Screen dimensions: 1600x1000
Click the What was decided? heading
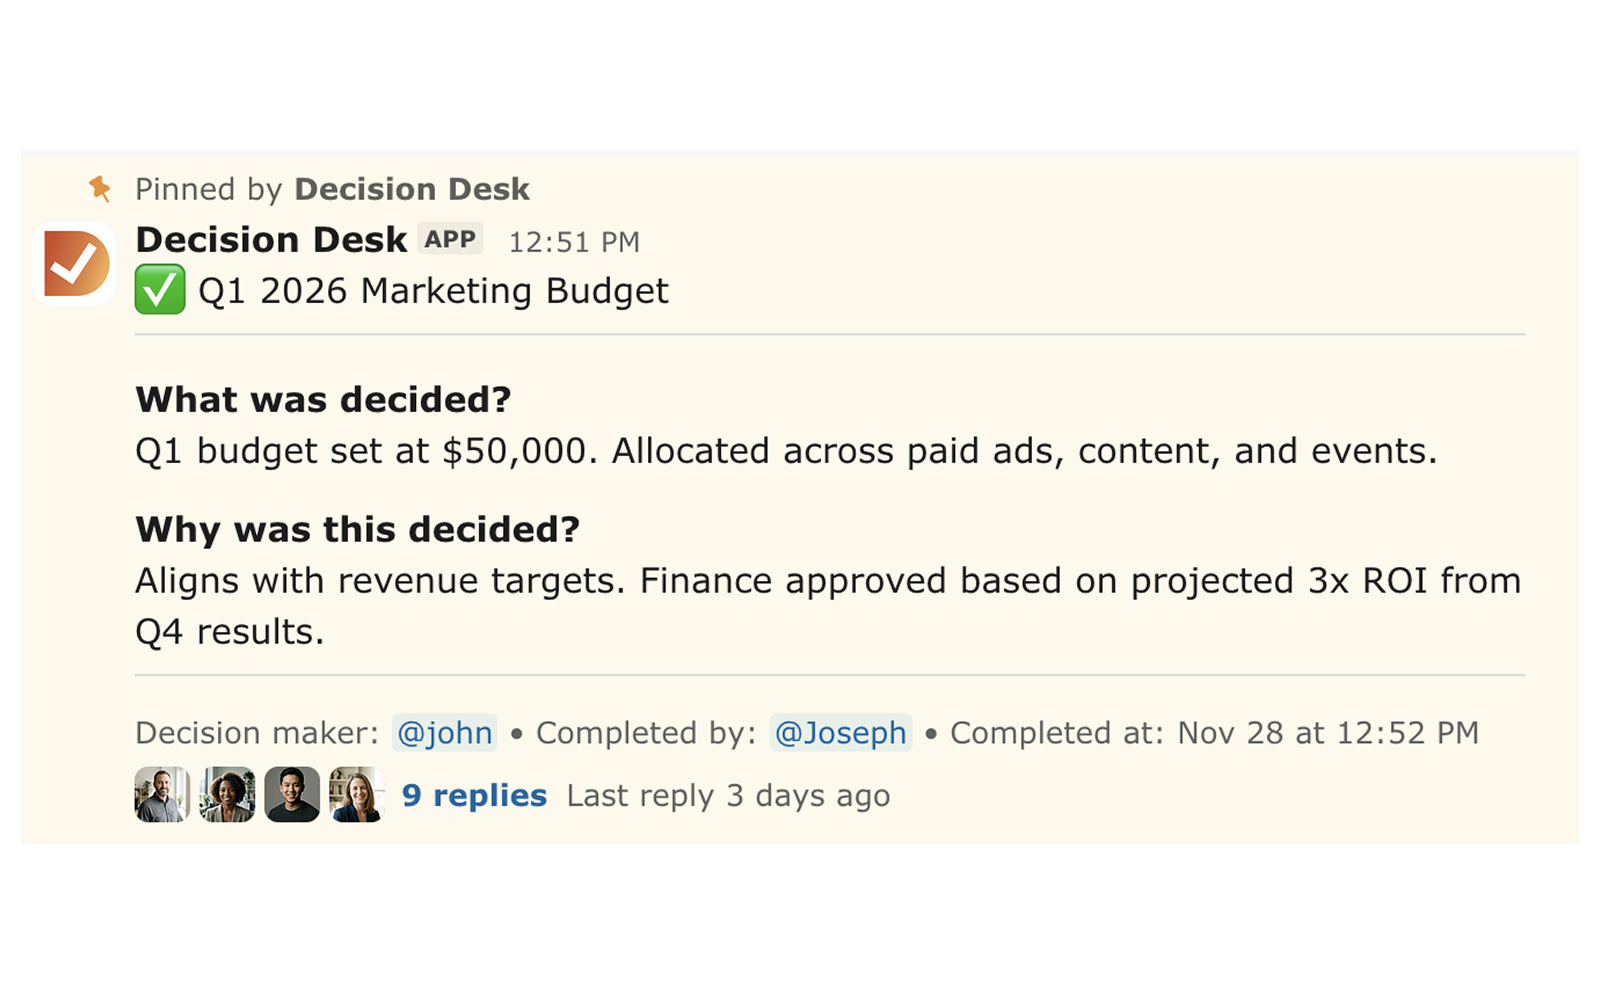click(x=323, y=400)
